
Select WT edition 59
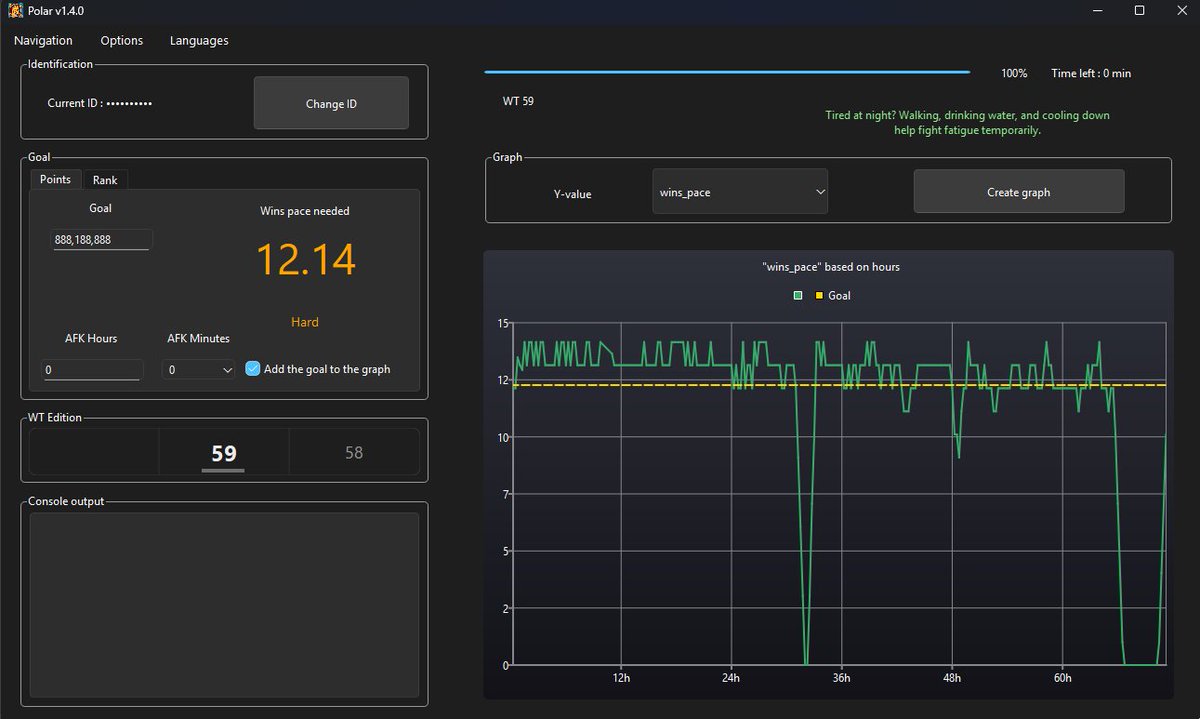[224, 453]
